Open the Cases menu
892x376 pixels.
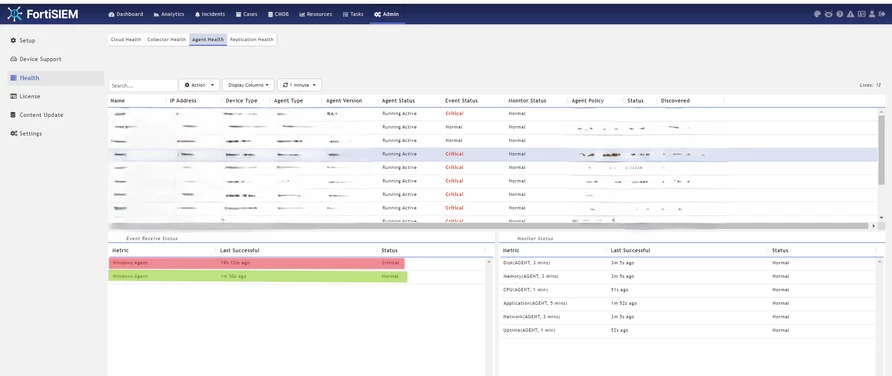246,14
